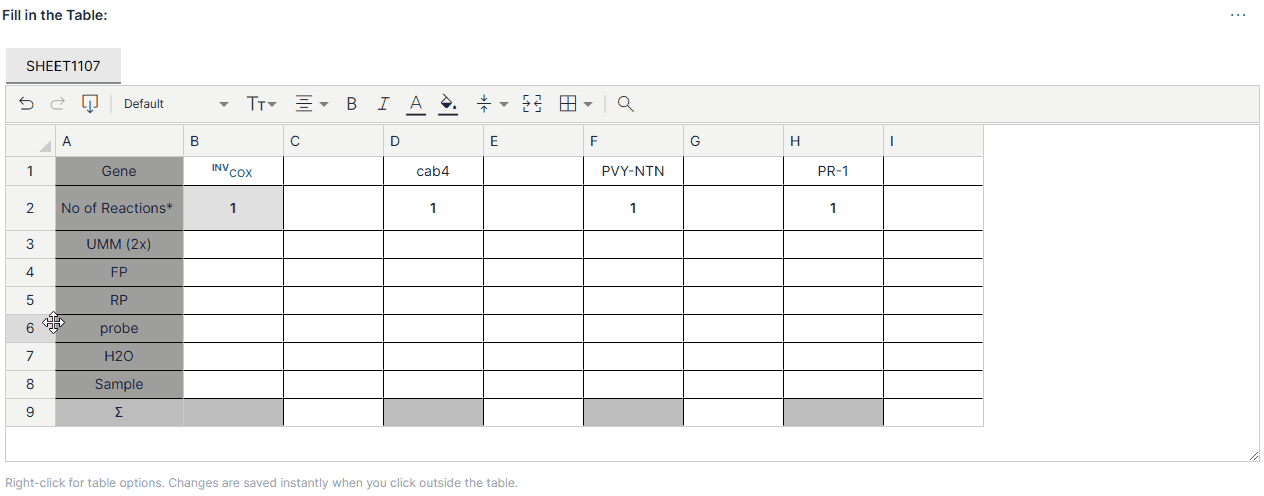Open the three-dot options menu
This screenshot has height=496, width=1264.
pyautogui.click(x=1238, y=15)
